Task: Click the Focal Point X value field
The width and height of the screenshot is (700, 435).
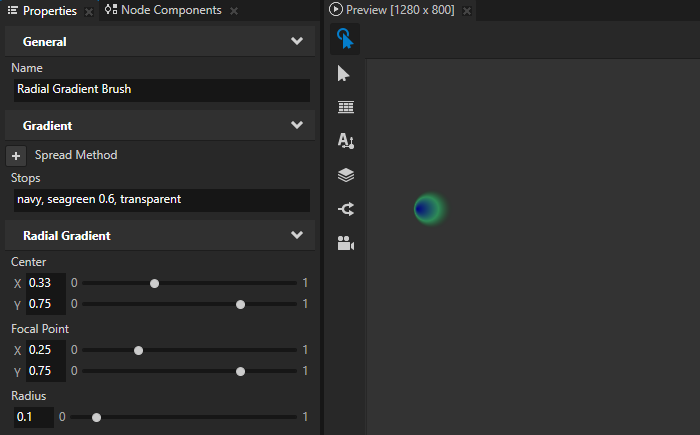Action: click(x=46, y=350)
